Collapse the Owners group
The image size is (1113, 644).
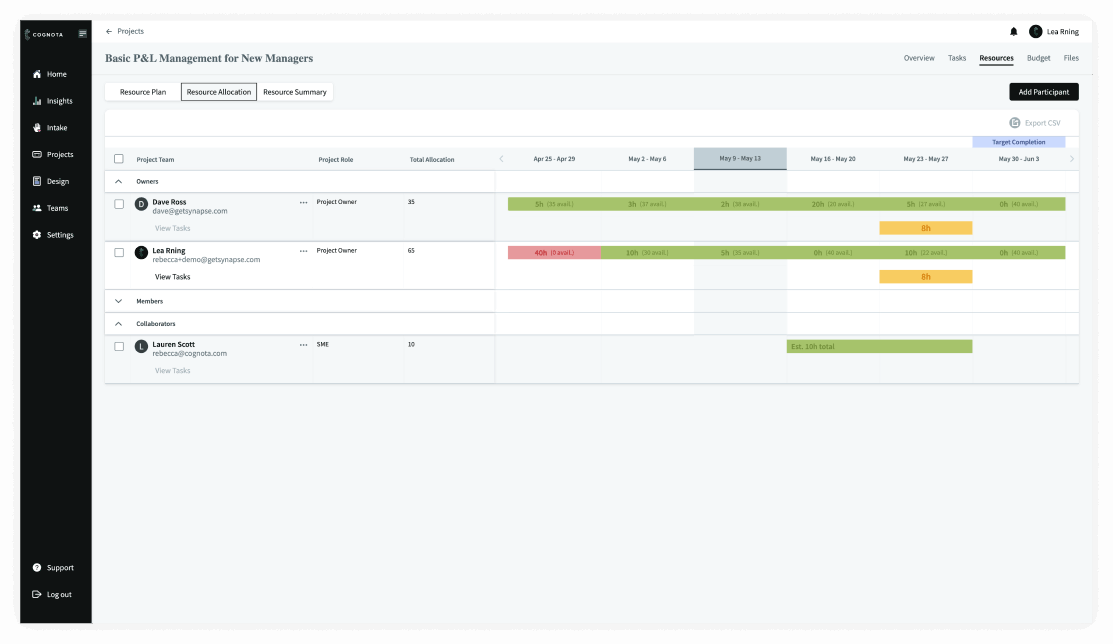coord(119,182)
